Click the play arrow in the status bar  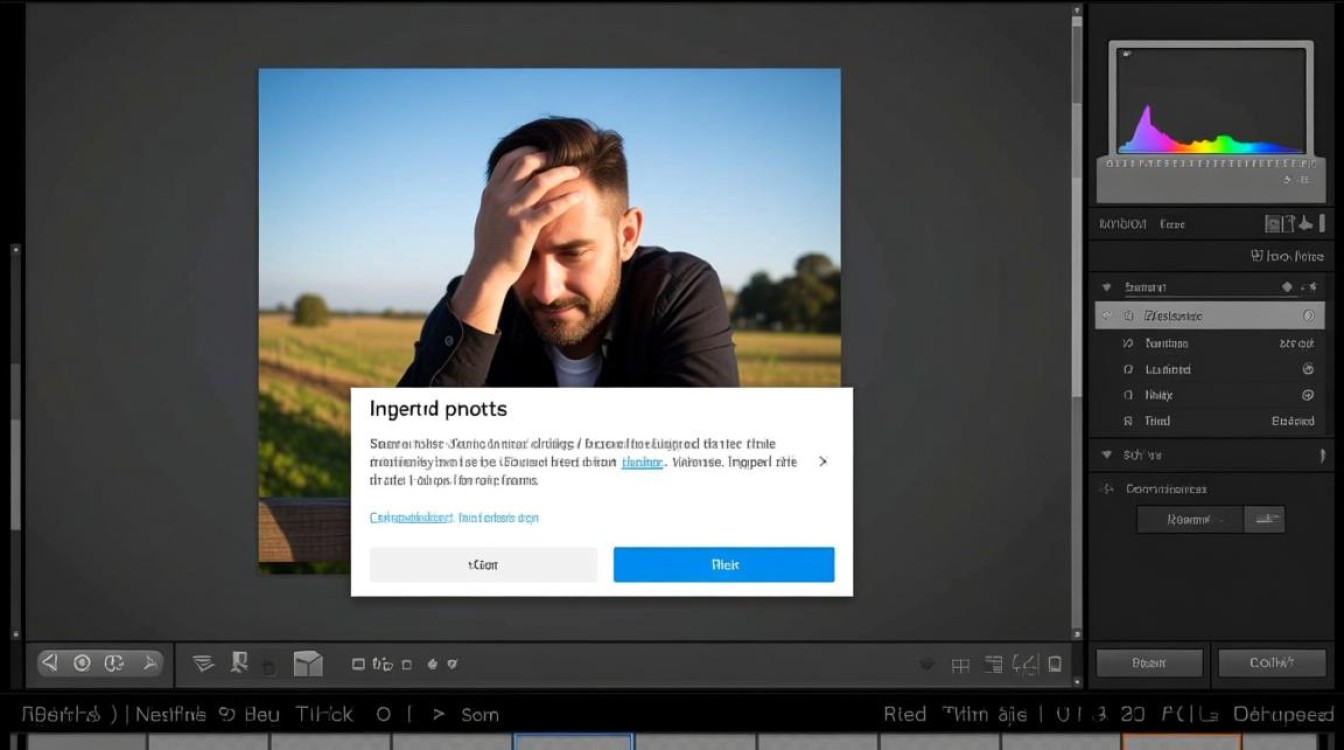pyautogui.click(x=438, y=714)
